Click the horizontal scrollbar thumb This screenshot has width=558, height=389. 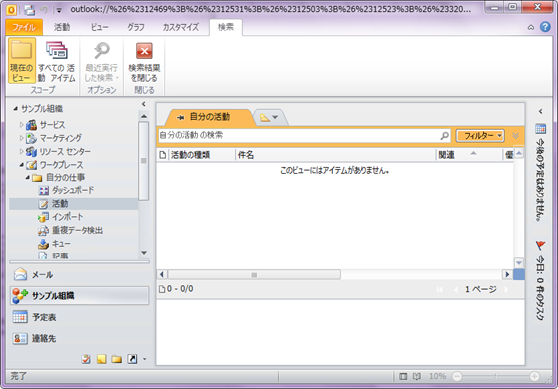point(254,275)
